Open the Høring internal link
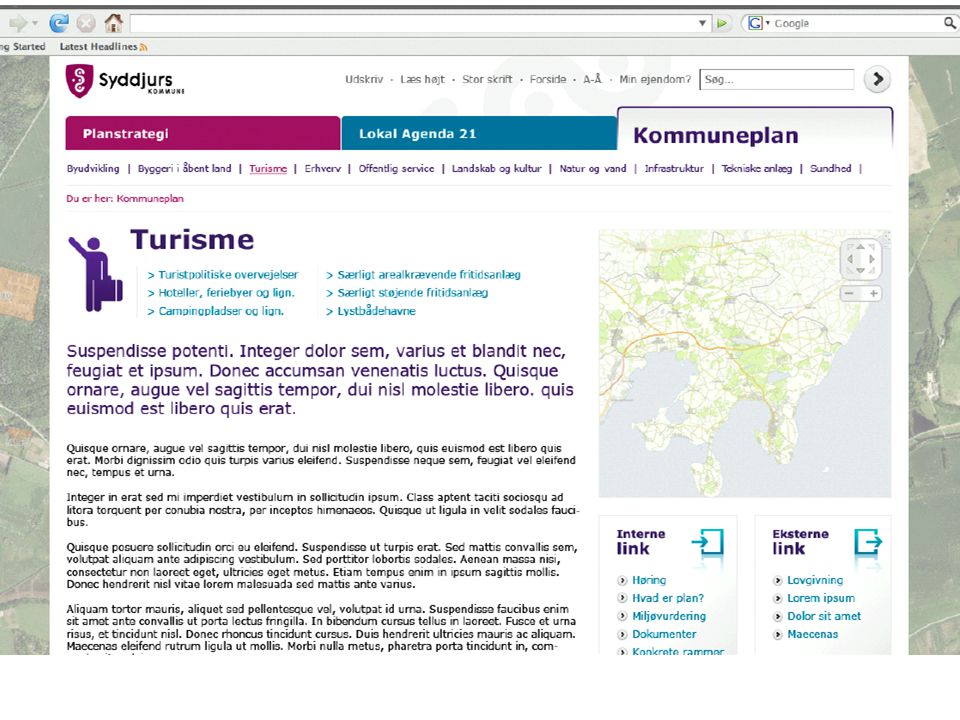 649,580
